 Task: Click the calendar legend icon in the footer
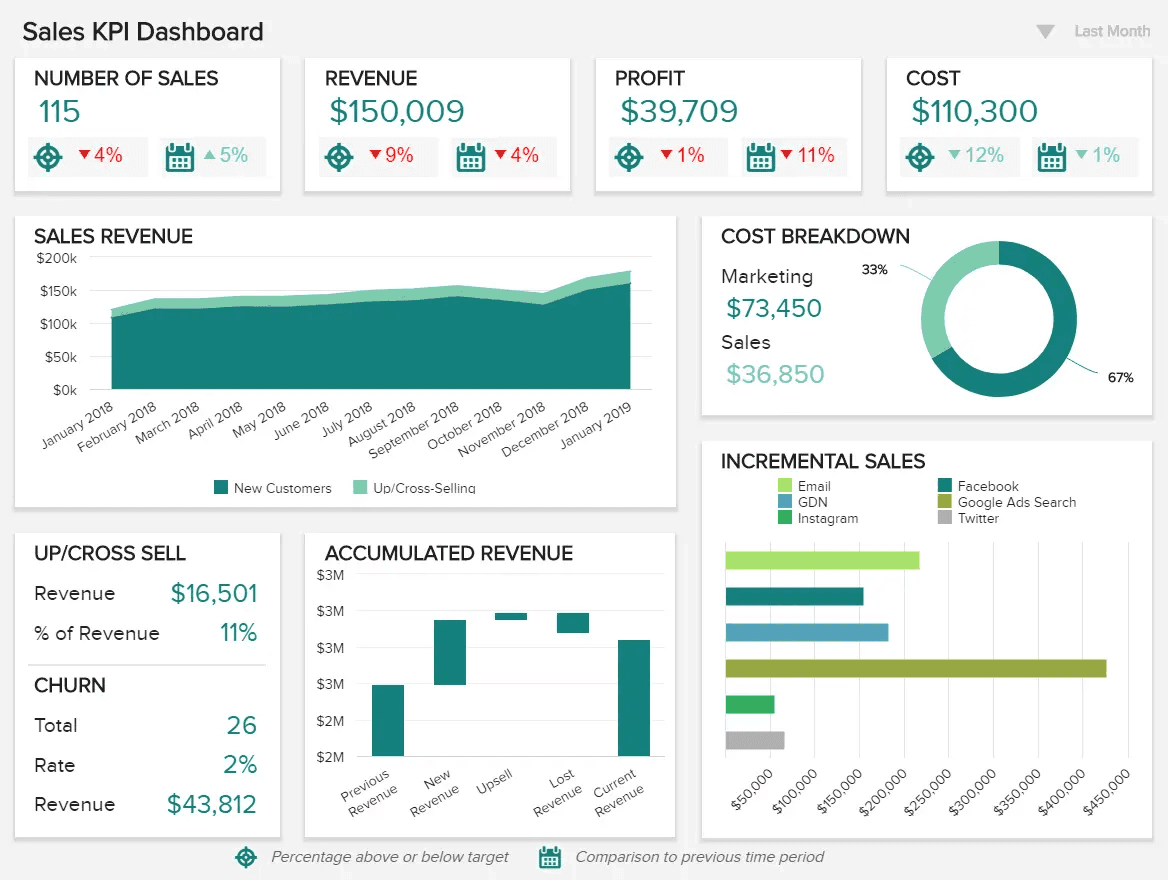[x=549, y=857]
